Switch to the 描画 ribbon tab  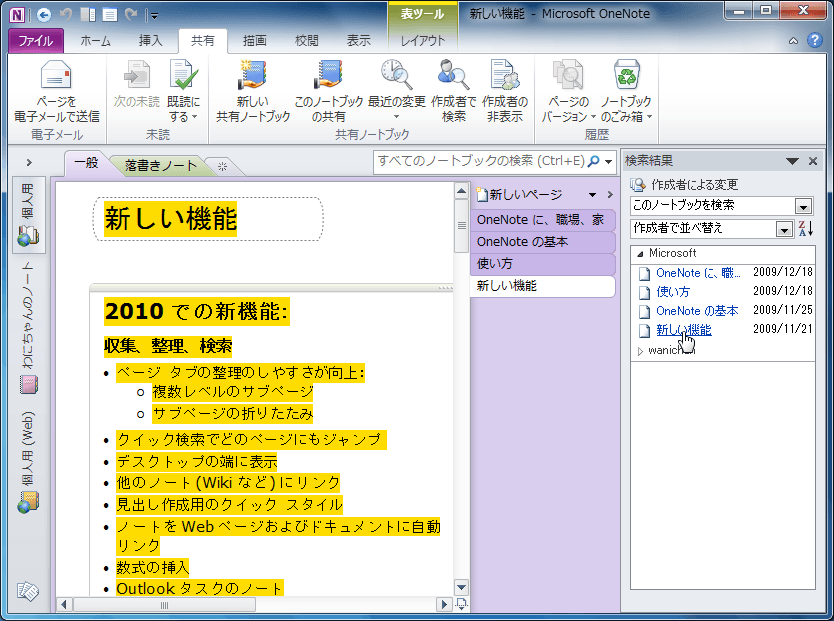tap(255, 41)
